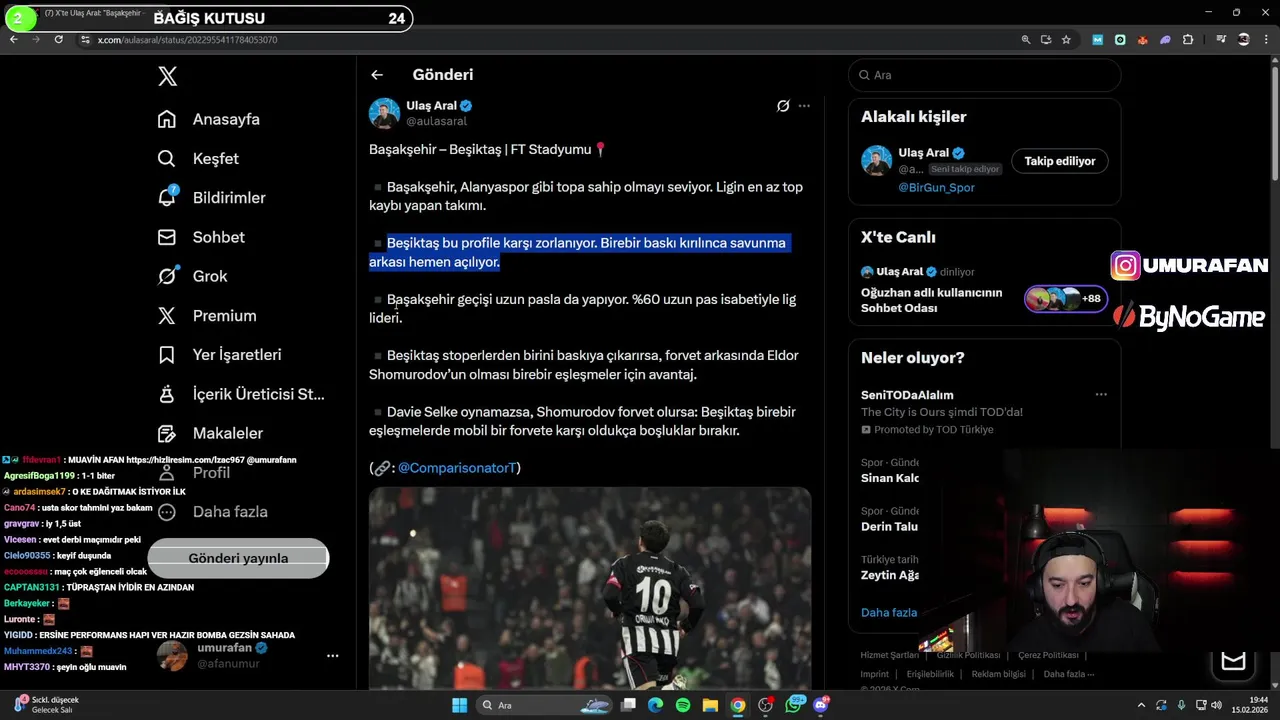The width and height of the screenshot is (1280, 720).
Task: Open Chrome extensions puzzle icon
Action: coord(1188,39)
